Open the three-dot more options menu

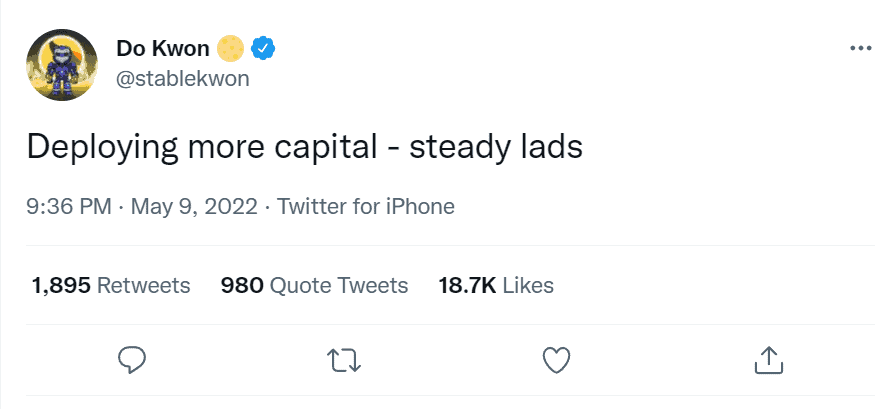[x=860, y=48]
